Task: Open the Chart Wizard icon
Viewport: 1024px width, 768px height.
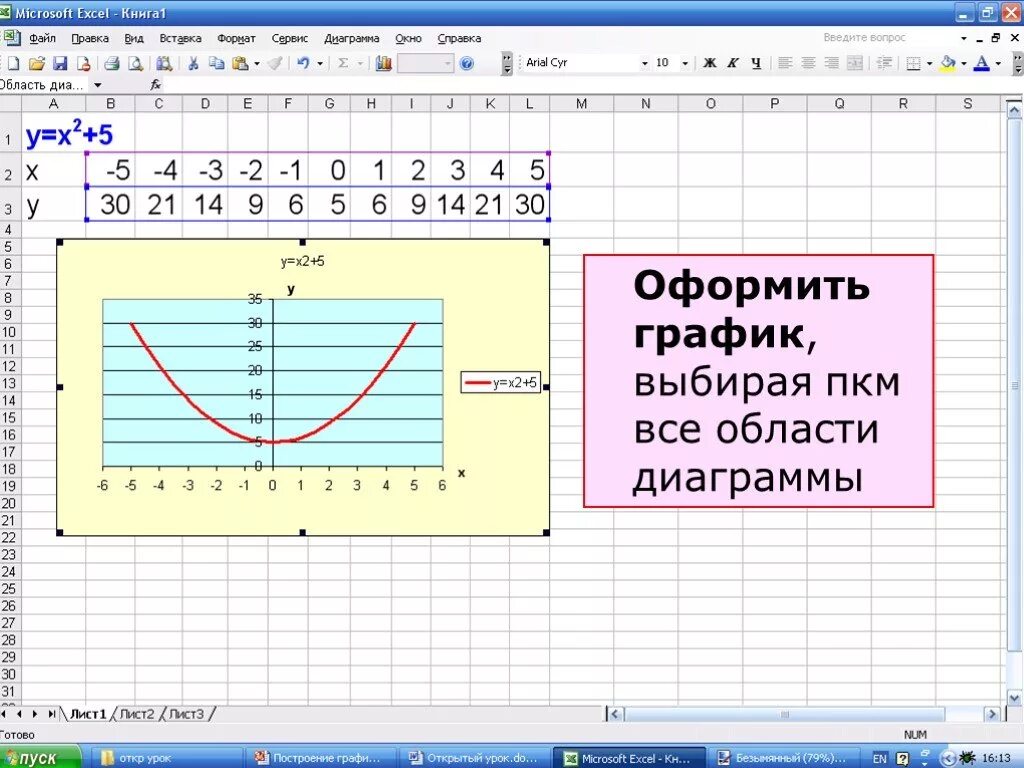Action: click(x=383, y=63)
